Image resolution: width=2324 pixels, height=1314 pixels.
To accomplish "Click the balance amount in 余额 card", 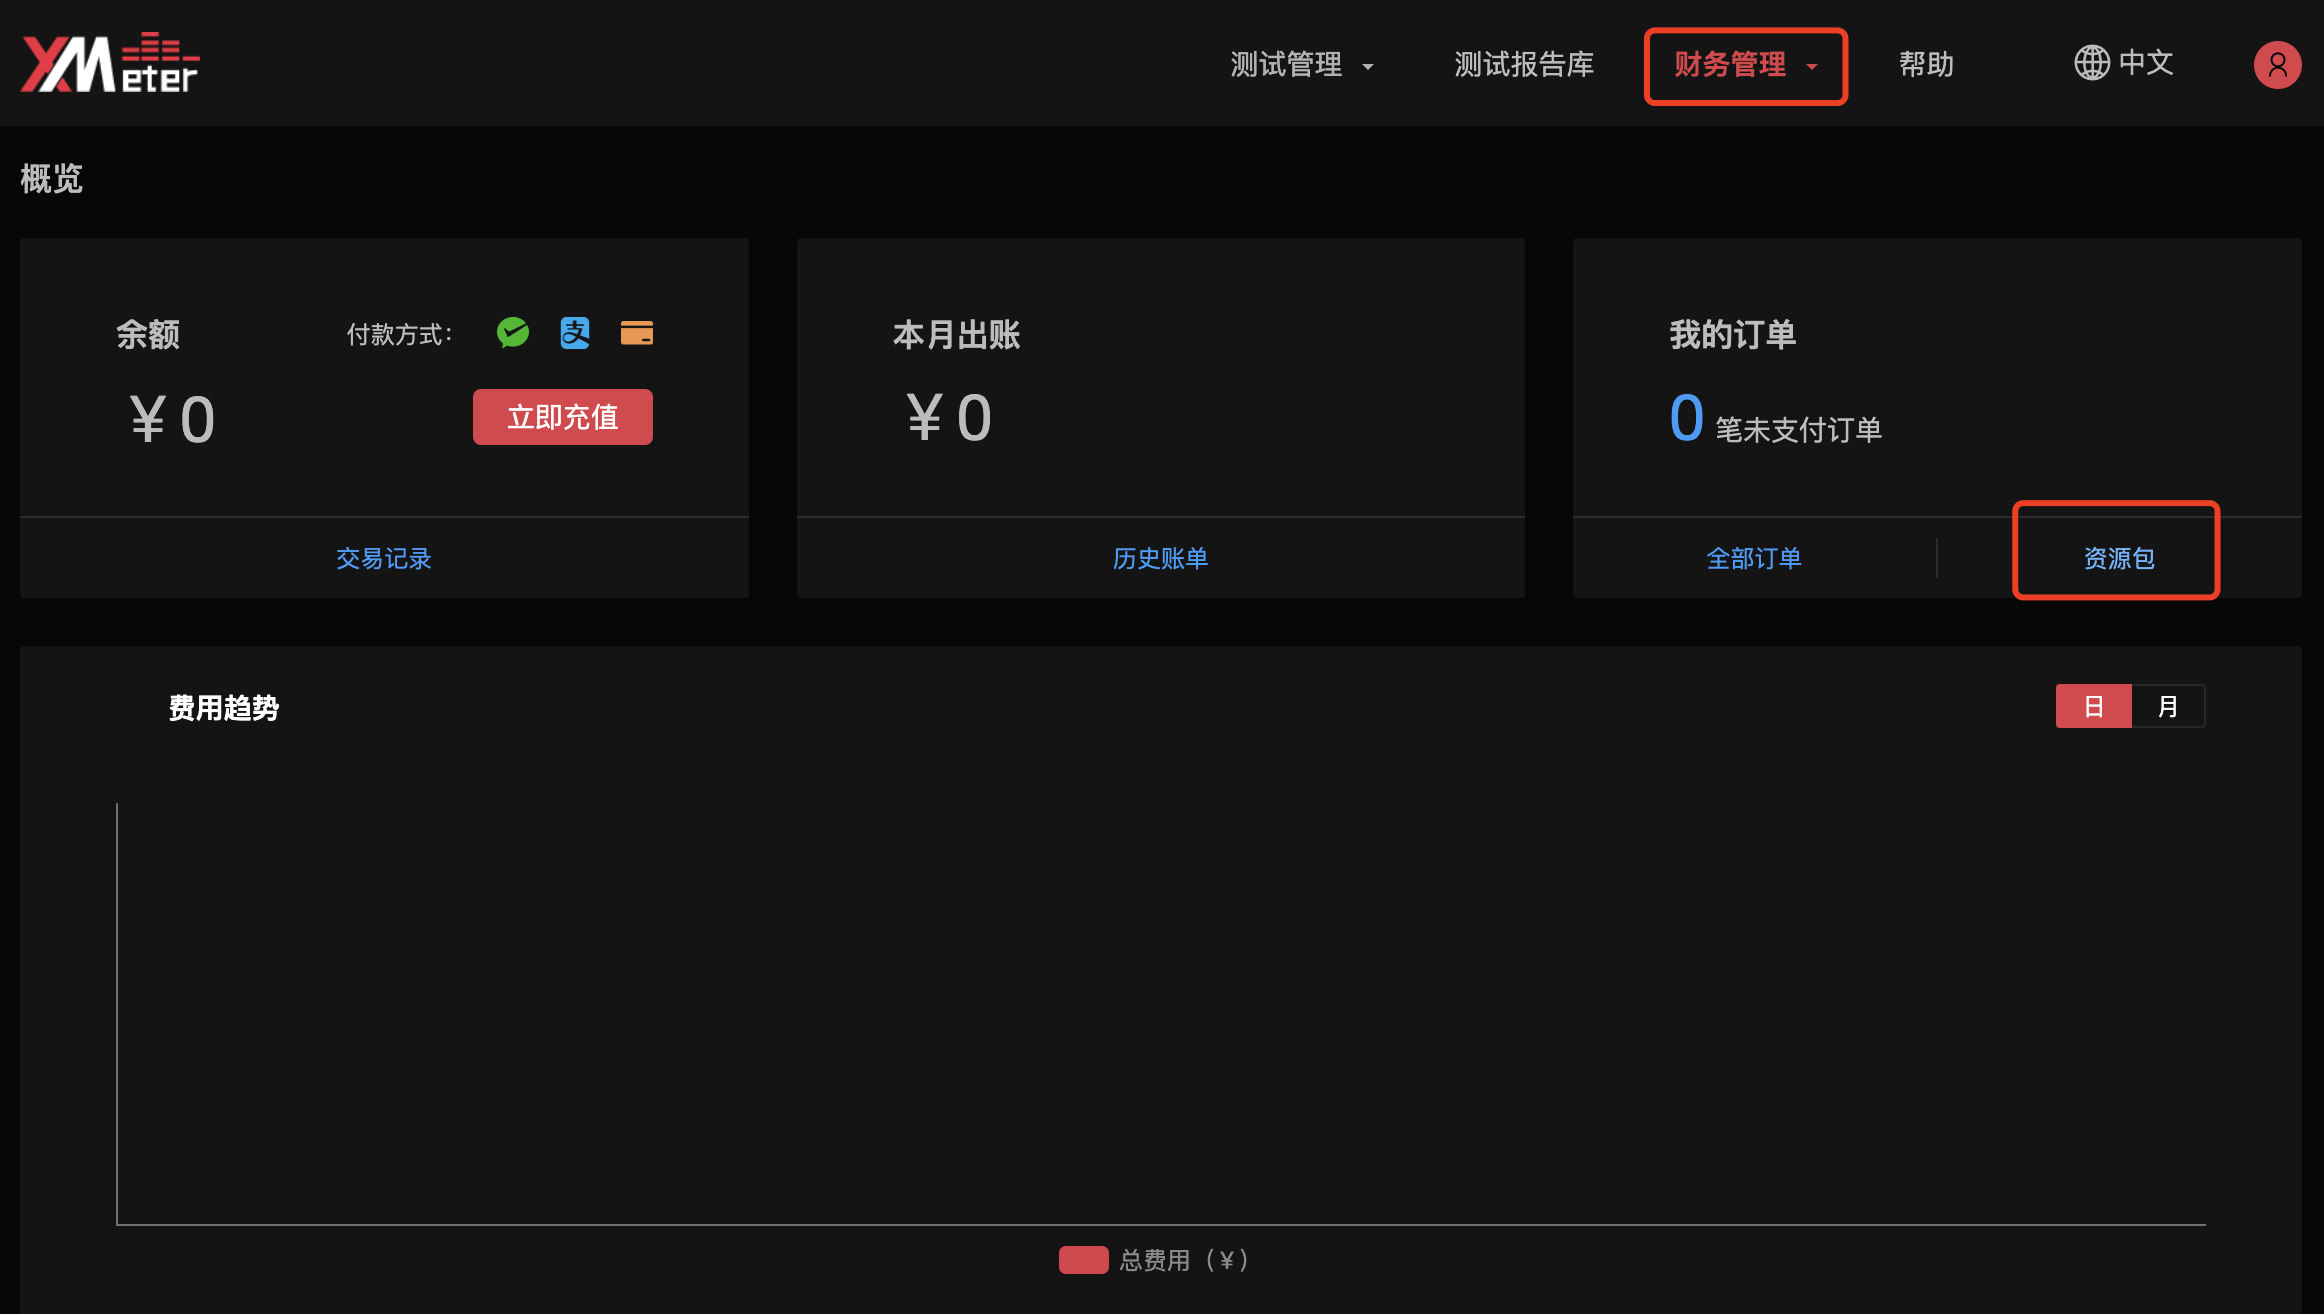I will tap(172, 419).
